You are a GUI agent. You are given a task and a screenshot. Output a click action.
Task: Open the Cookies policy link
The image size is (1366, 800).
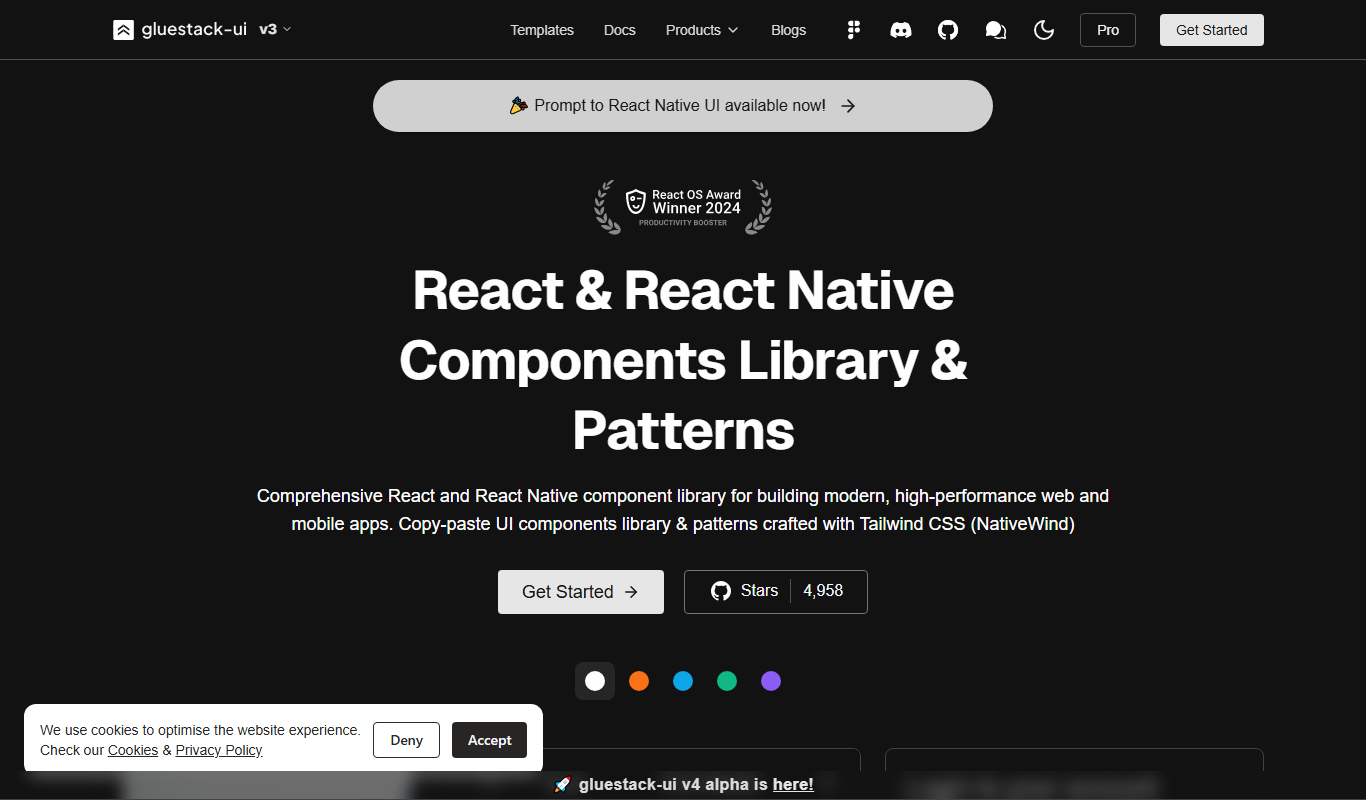coord(133,750)
